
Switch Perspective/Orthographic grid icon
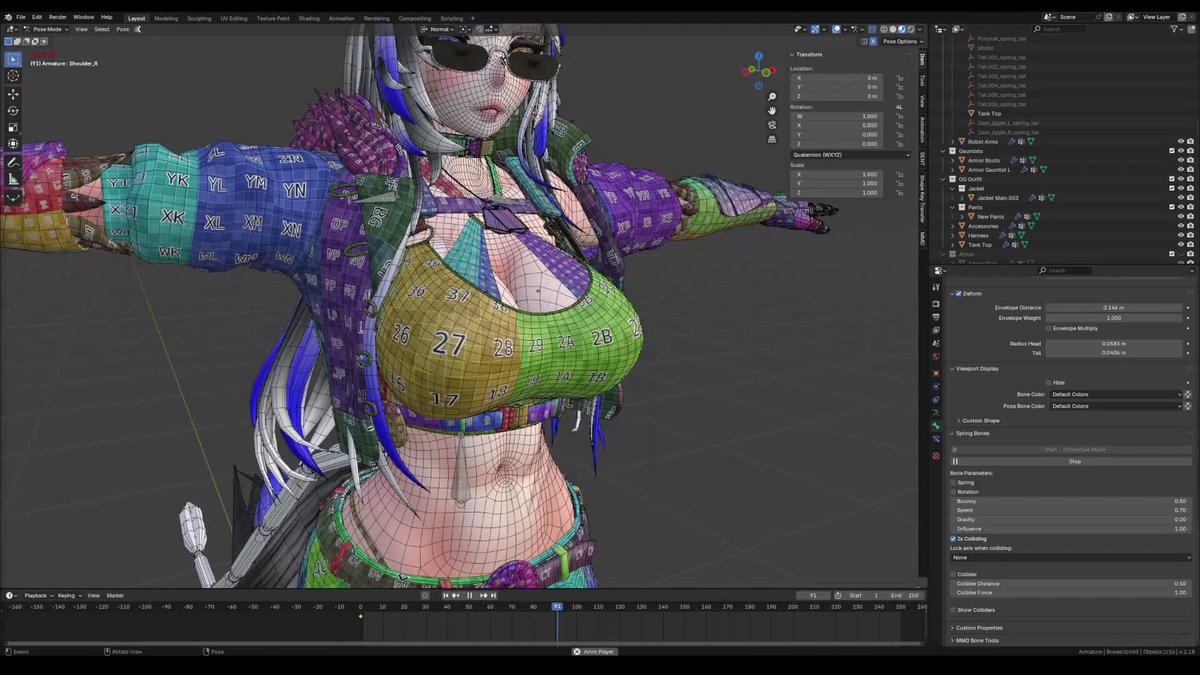click(772, 139)
